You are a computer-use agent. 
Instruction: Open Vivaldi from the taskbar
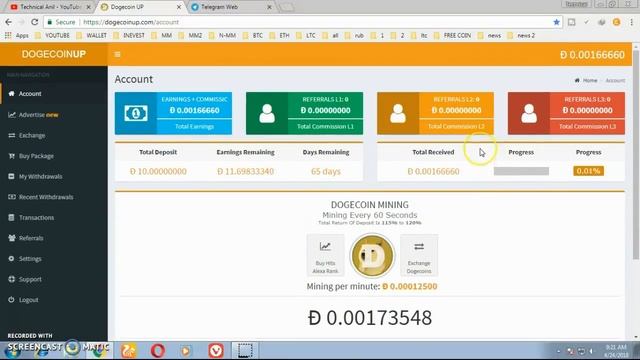216,350
